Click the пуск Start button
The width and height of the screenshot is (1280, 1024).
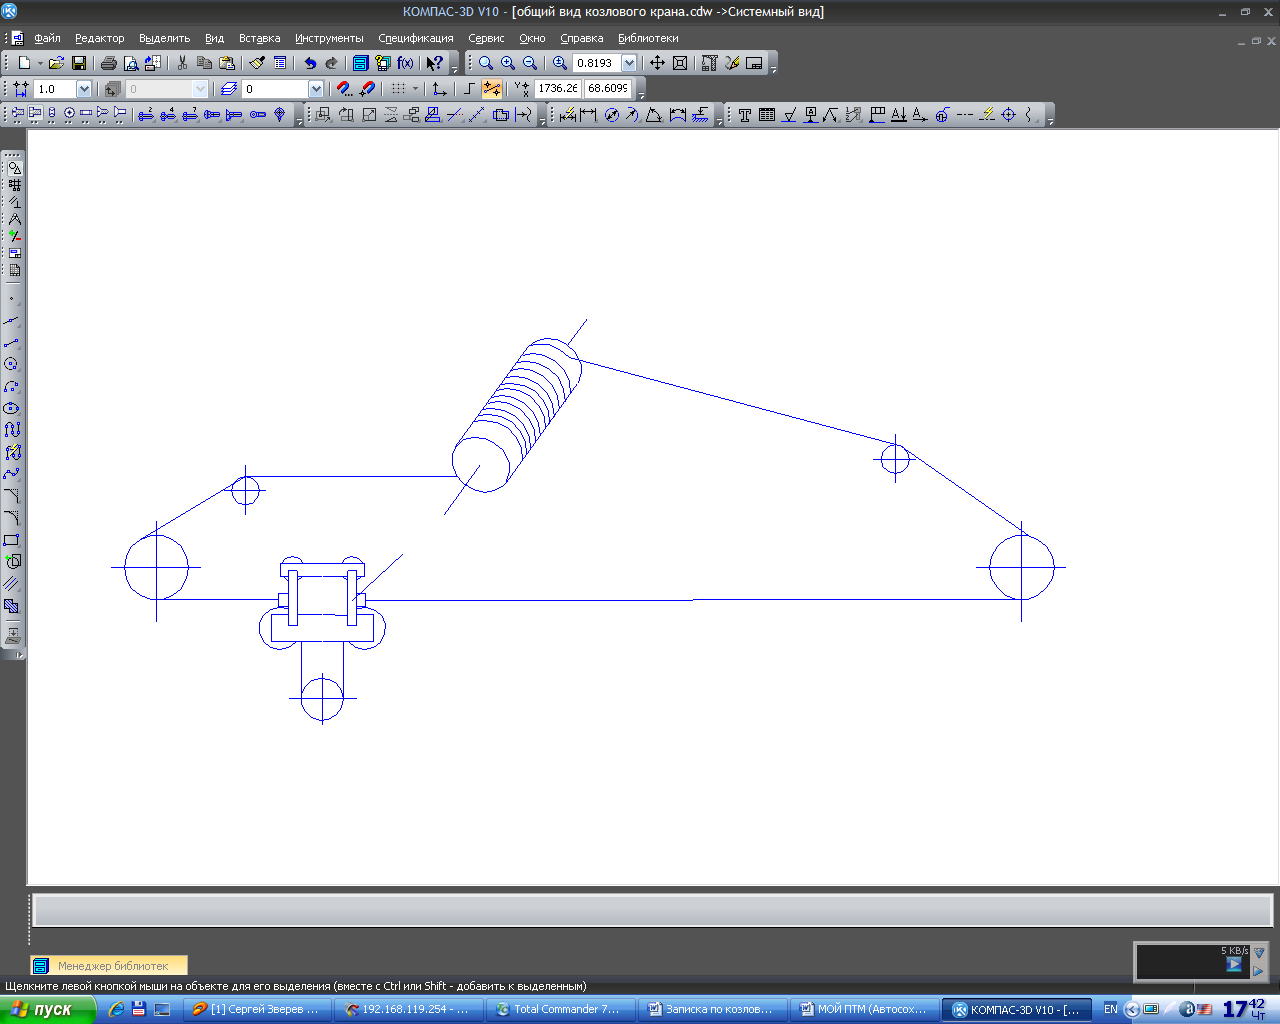pos(45,1009)
